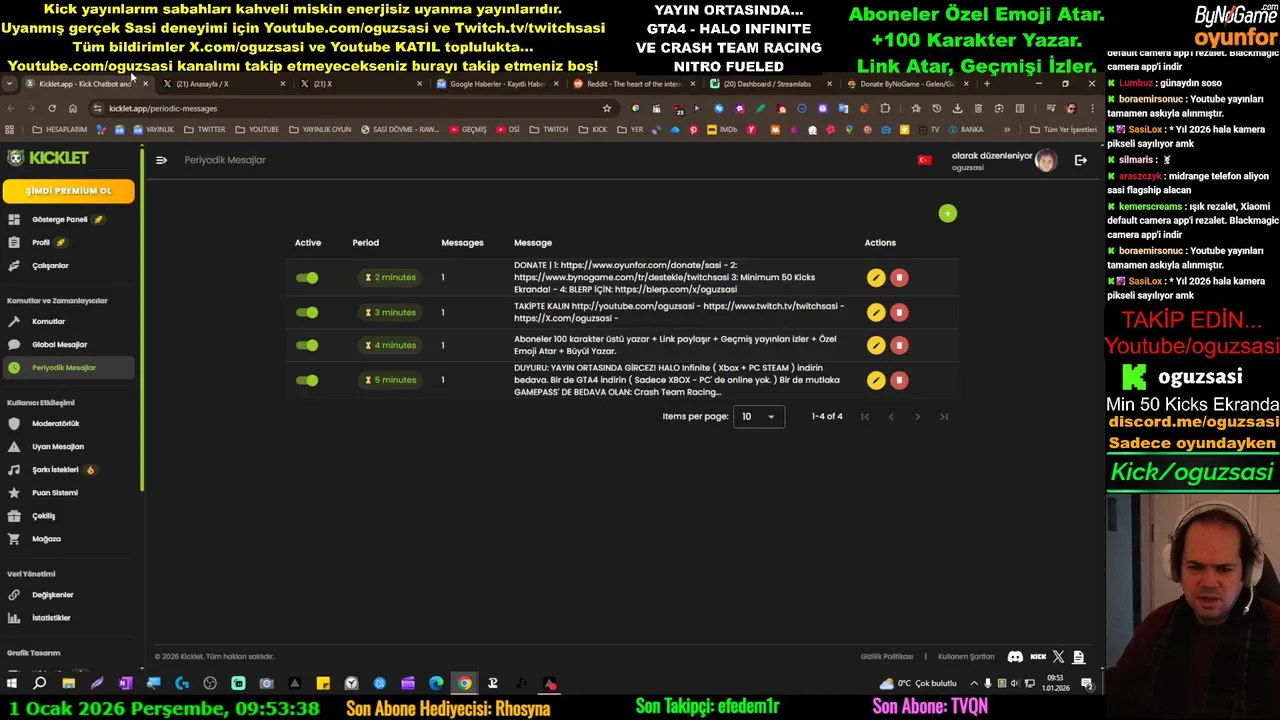Open the oguzsasi profile avatar

pyautogui.click(x=1045, y=161)
